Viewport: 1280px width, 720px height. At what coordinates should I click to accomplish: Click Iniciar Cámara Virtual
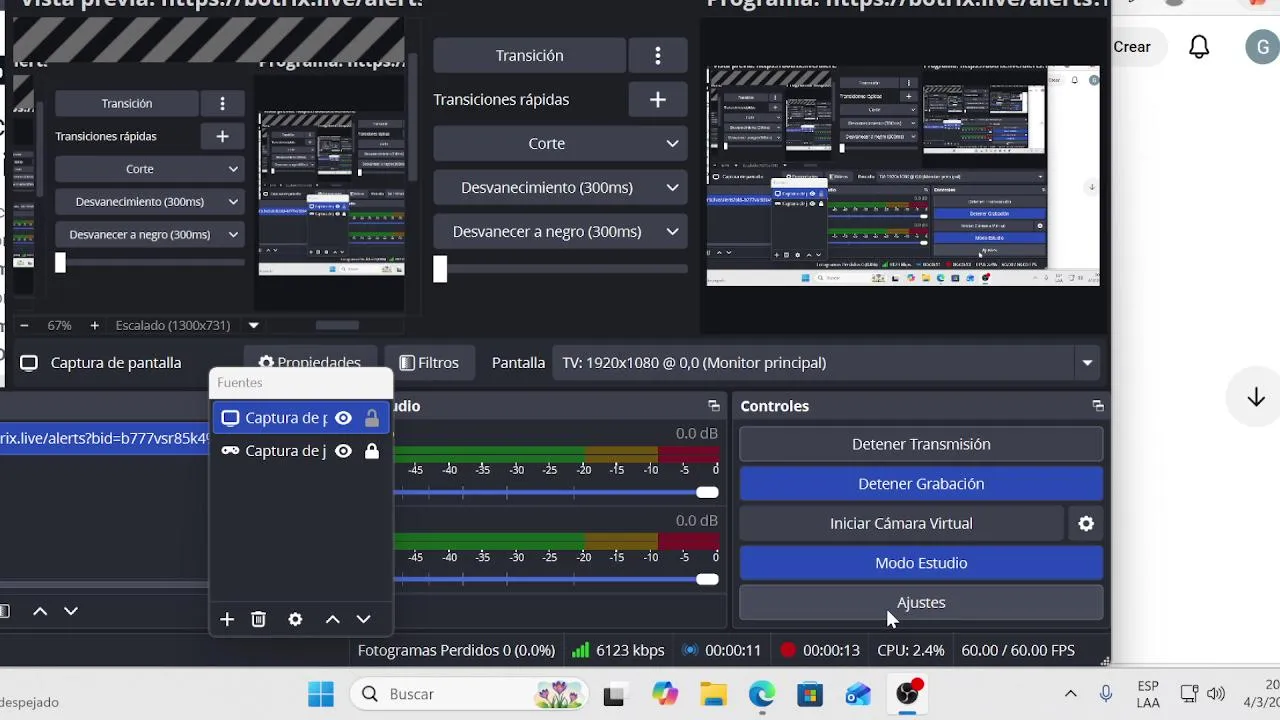coord(901,523)
